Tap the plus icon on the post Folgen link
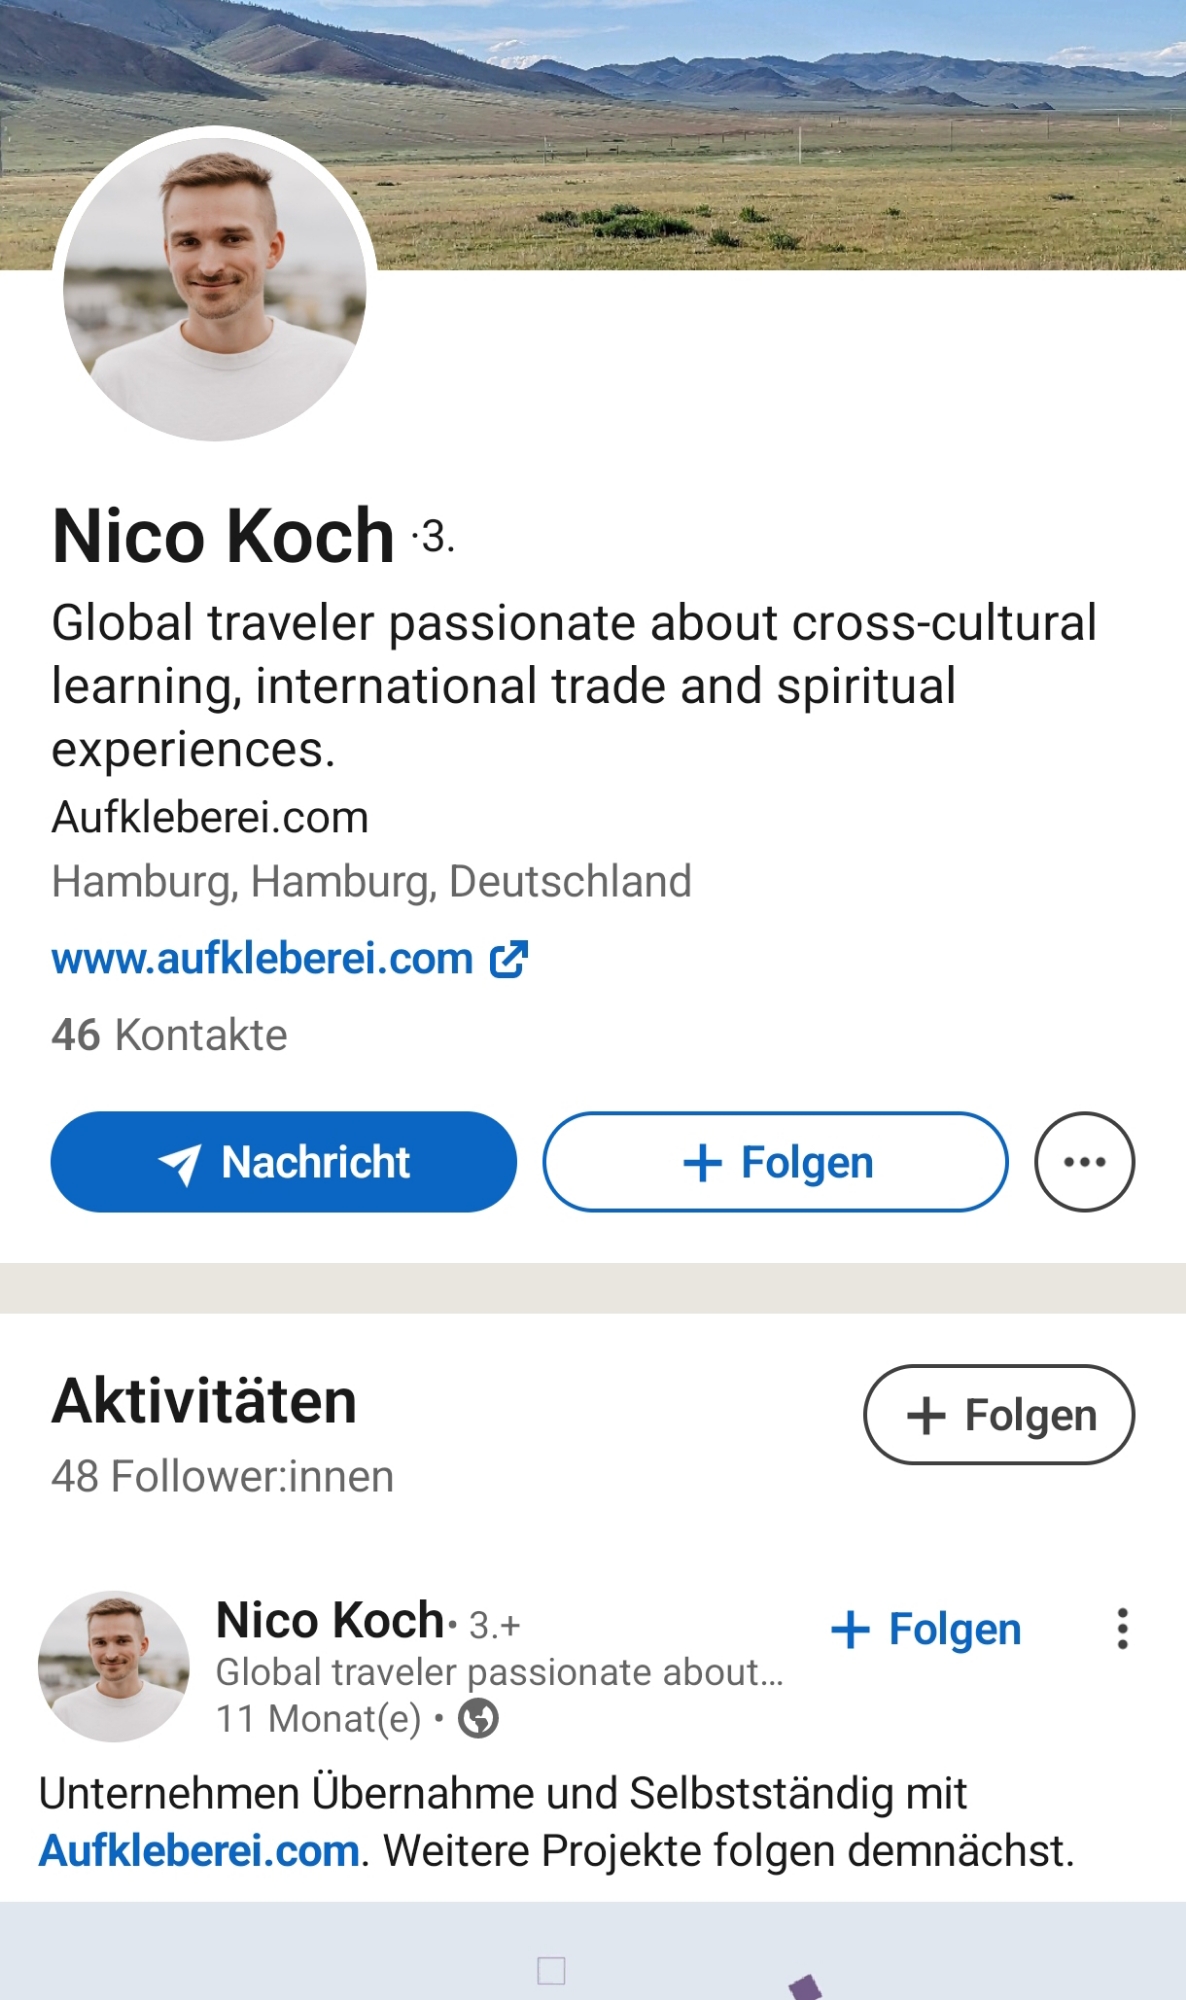 click(x=850, y=1629)
